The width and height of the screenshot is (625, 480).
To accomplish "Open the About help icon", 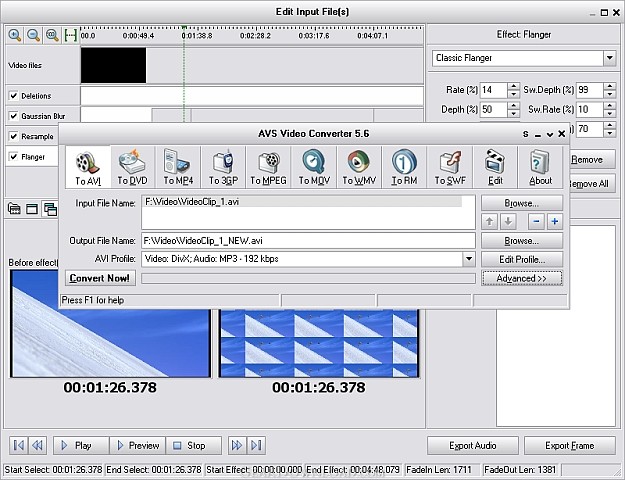I will click(540, 167).
